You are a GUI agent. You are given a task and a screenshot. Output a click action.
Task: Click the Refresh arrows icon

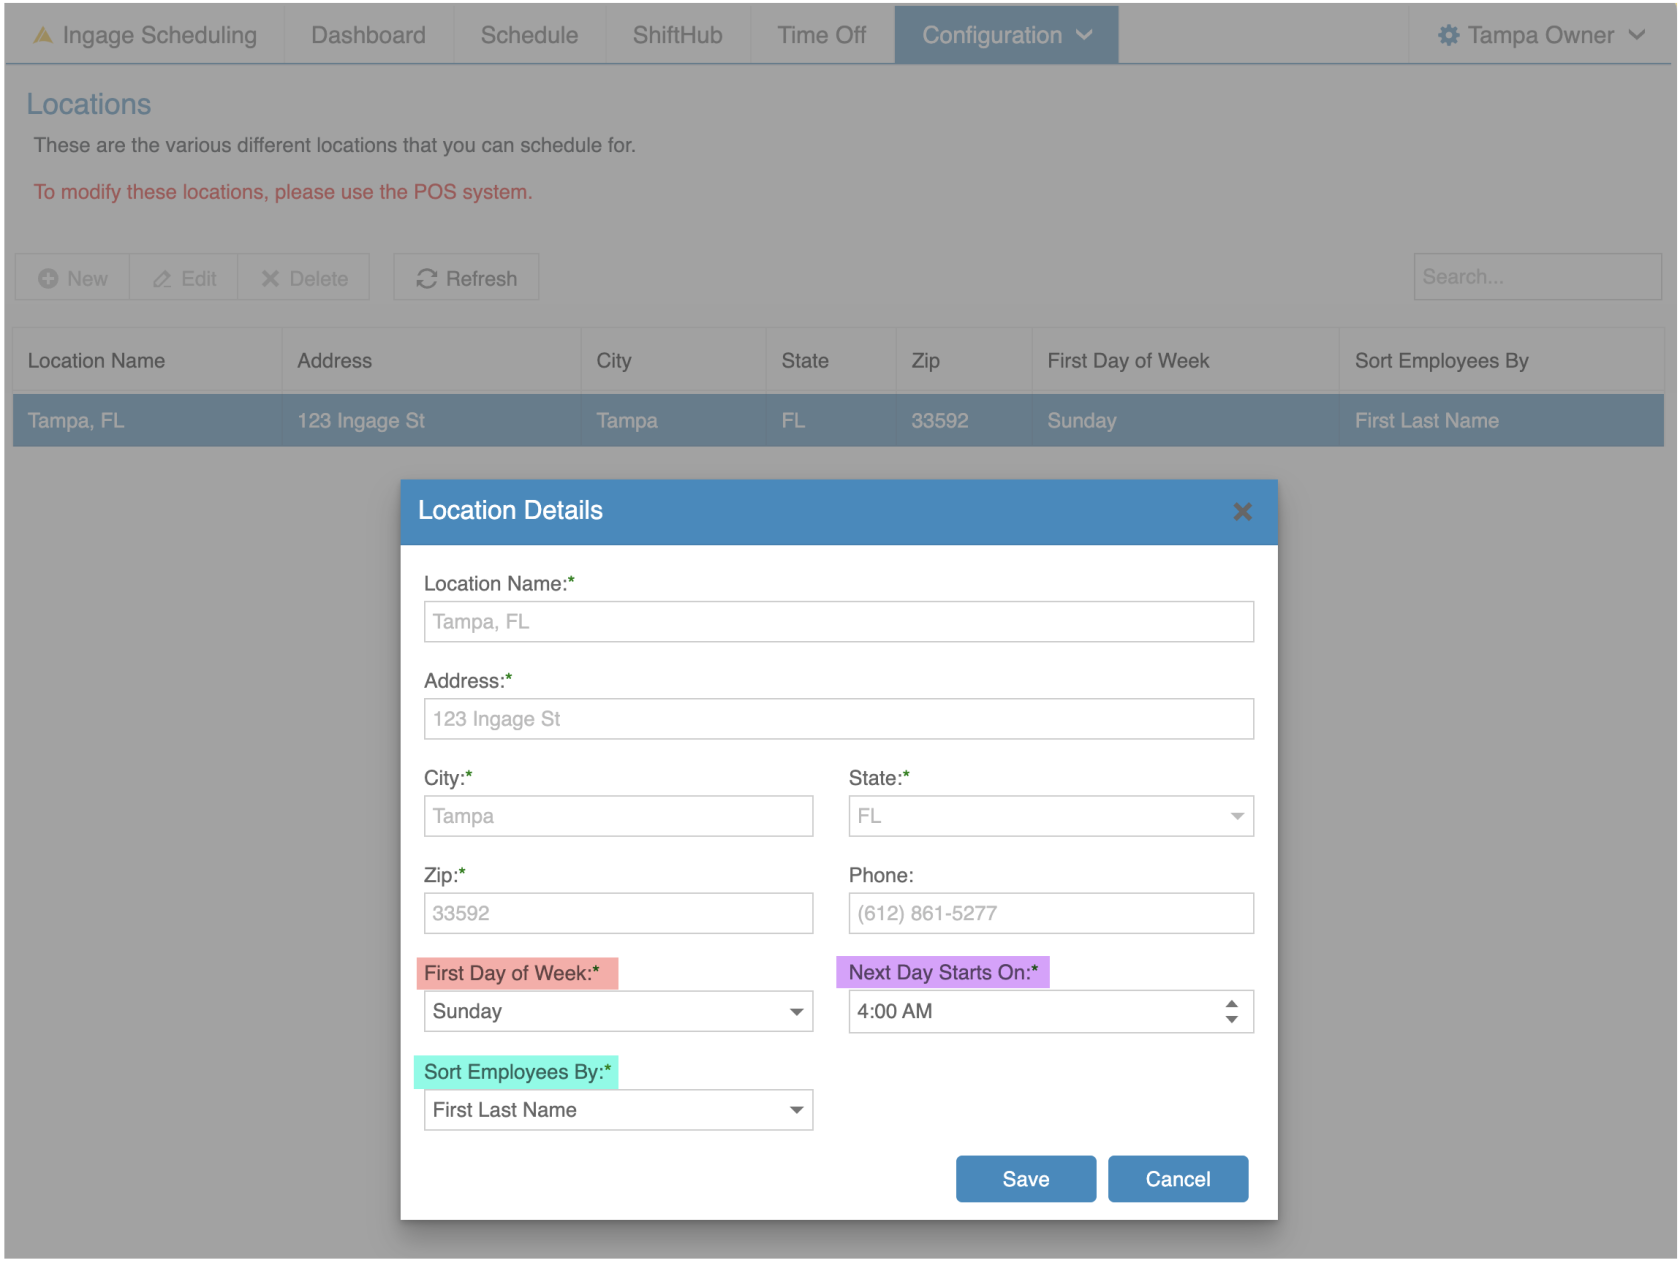427,279
